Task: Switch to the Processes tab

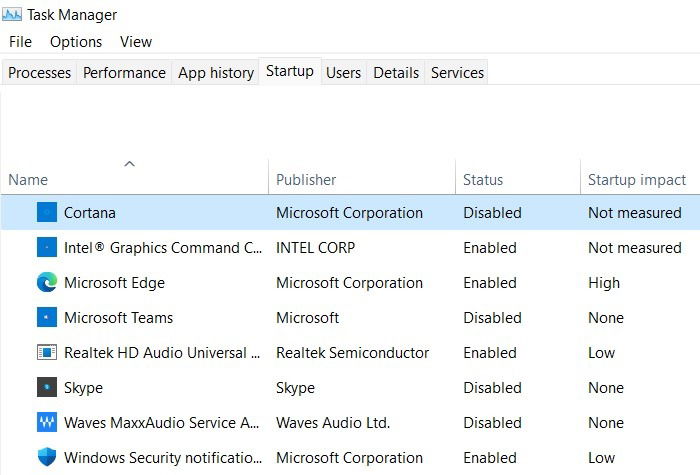Action: [x=39, y=72]
